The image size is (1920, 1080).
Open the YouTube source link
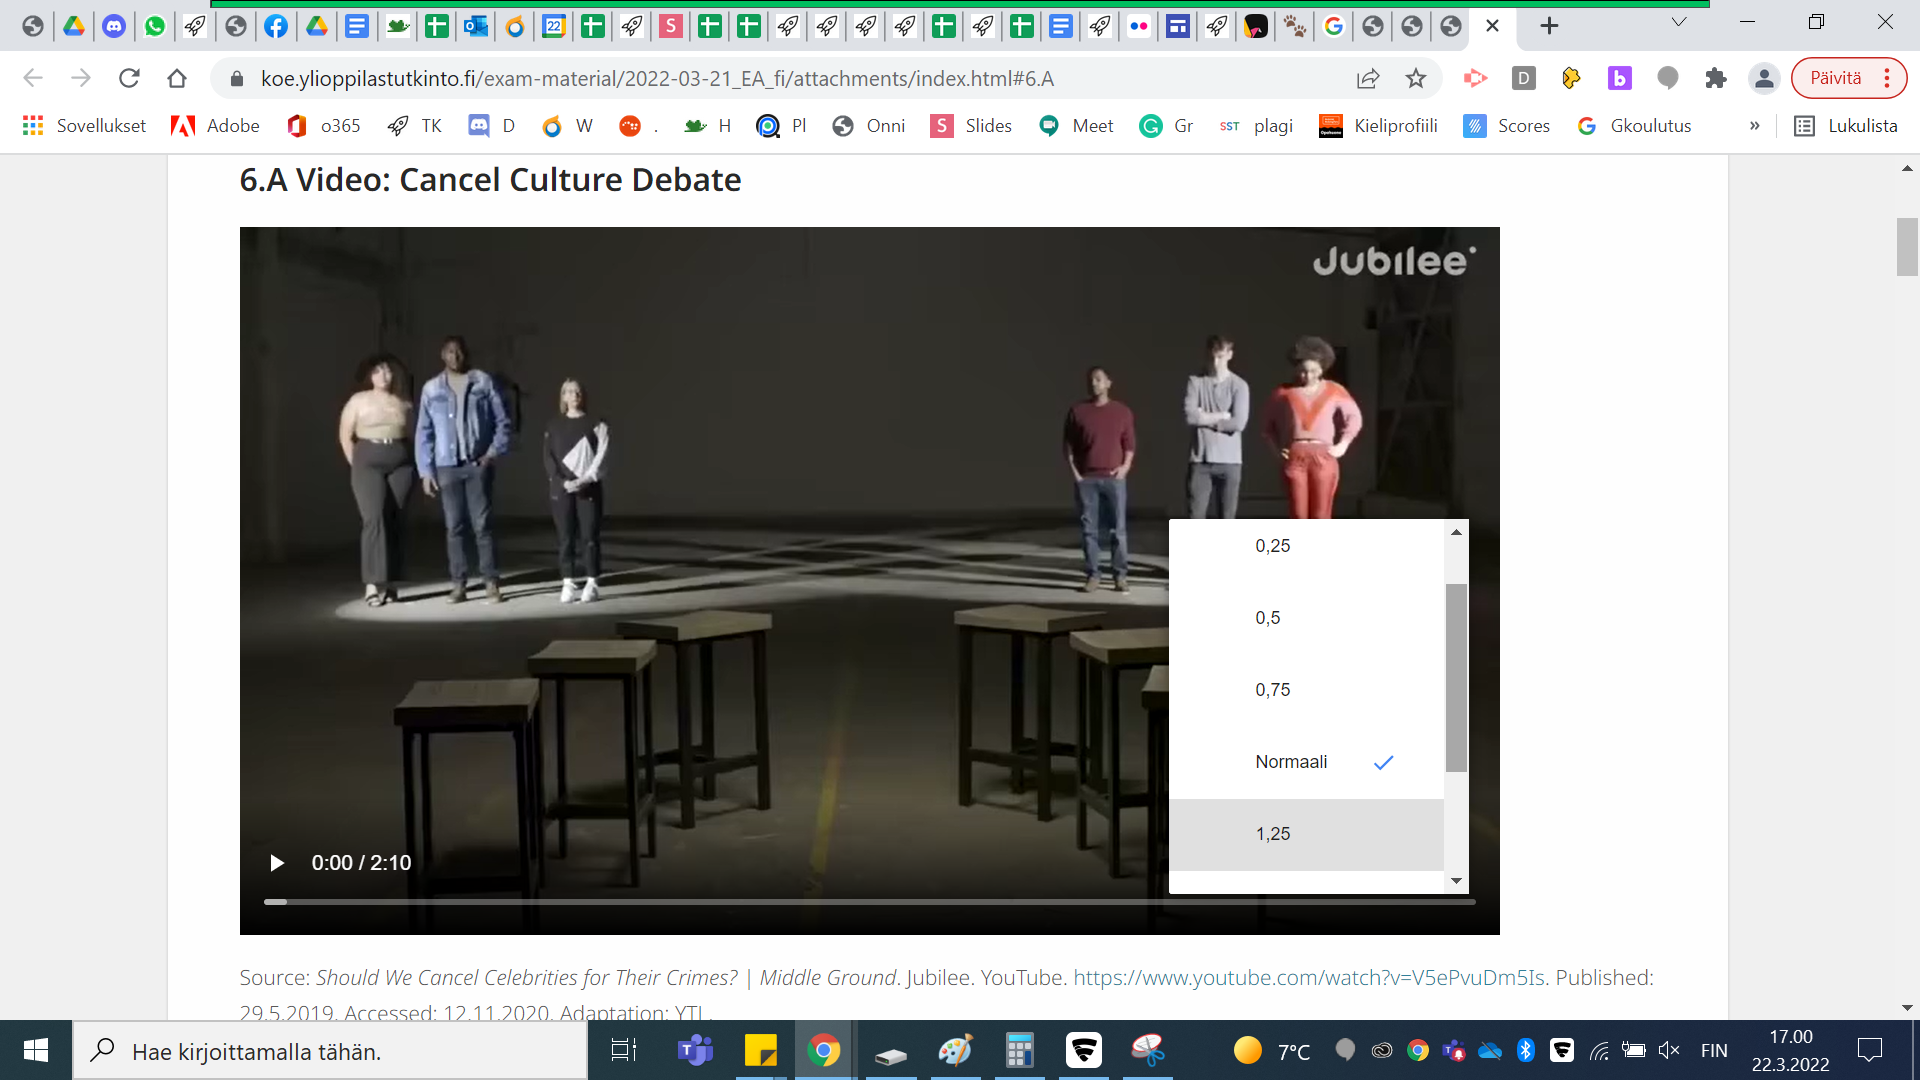[x=1309, y=978]
